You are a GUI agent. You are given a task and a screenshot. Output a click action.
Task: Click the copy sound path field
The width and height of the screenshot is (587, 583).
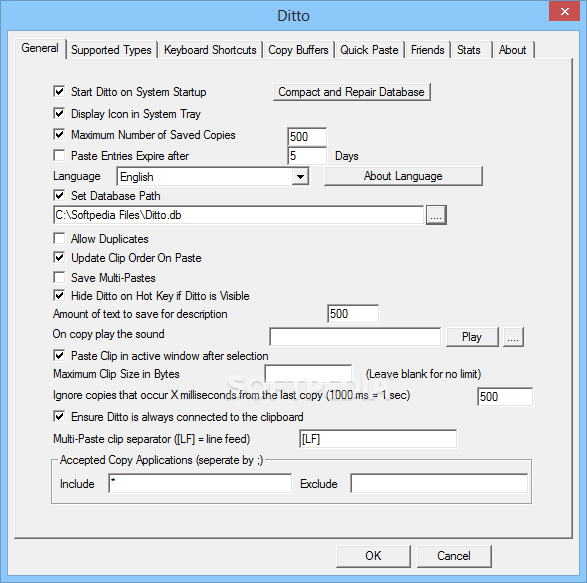coord(355,337)
